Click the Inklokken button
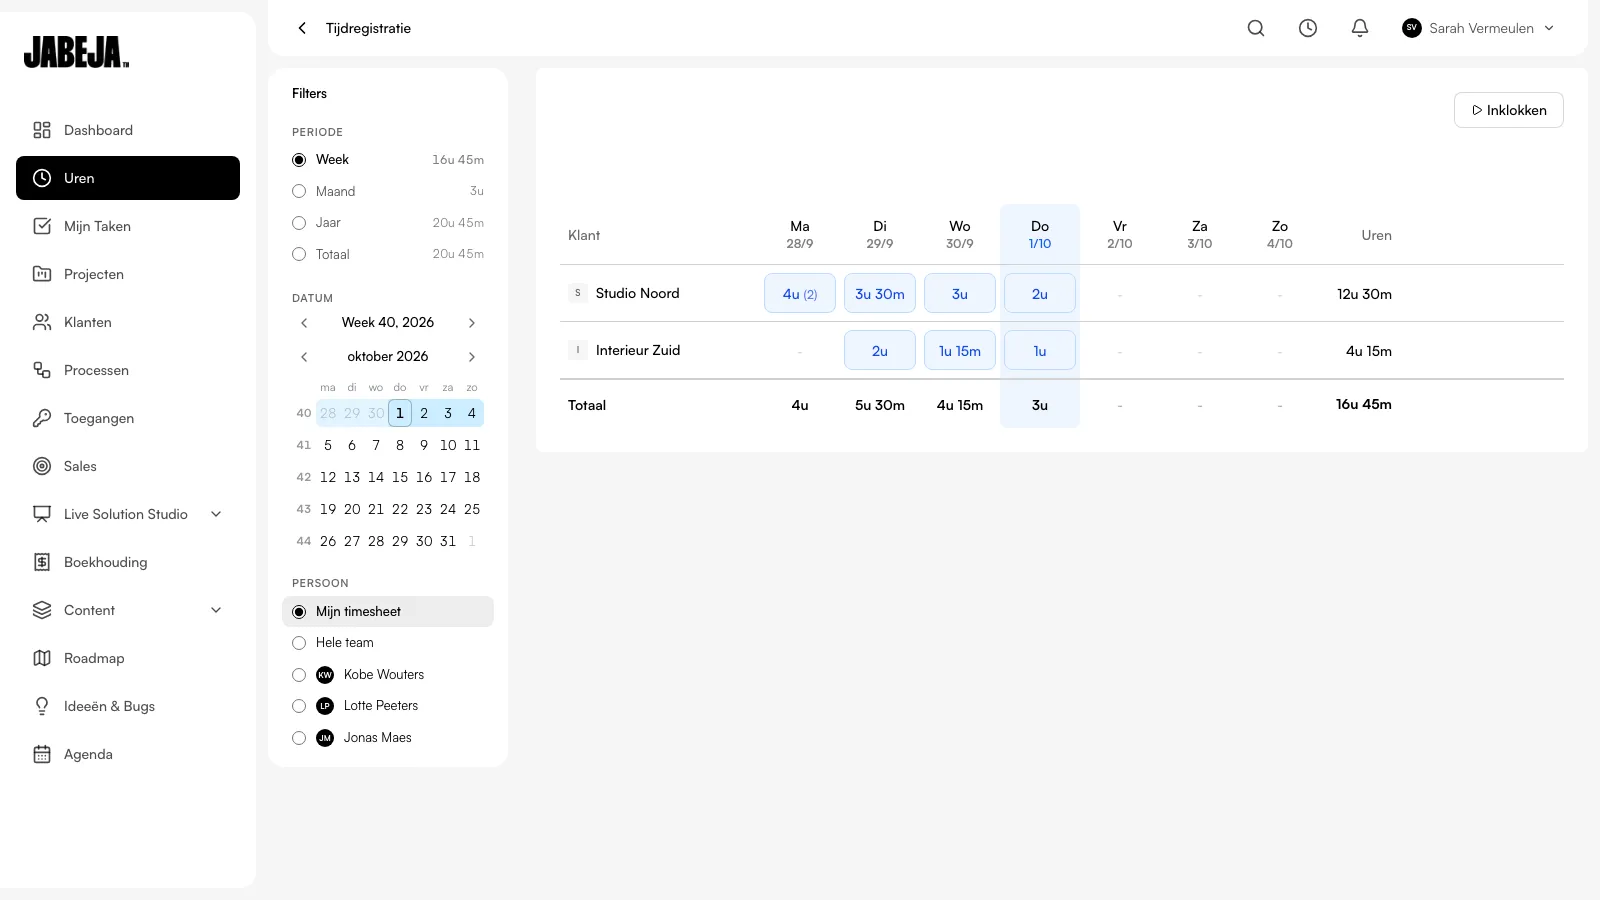 coord(1509,110)
